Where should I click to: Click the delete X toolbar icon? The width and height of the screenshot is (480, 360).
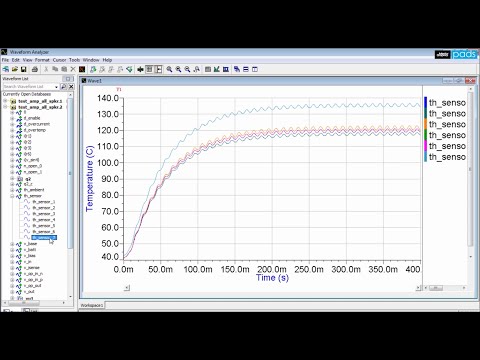tap(73, 69)
